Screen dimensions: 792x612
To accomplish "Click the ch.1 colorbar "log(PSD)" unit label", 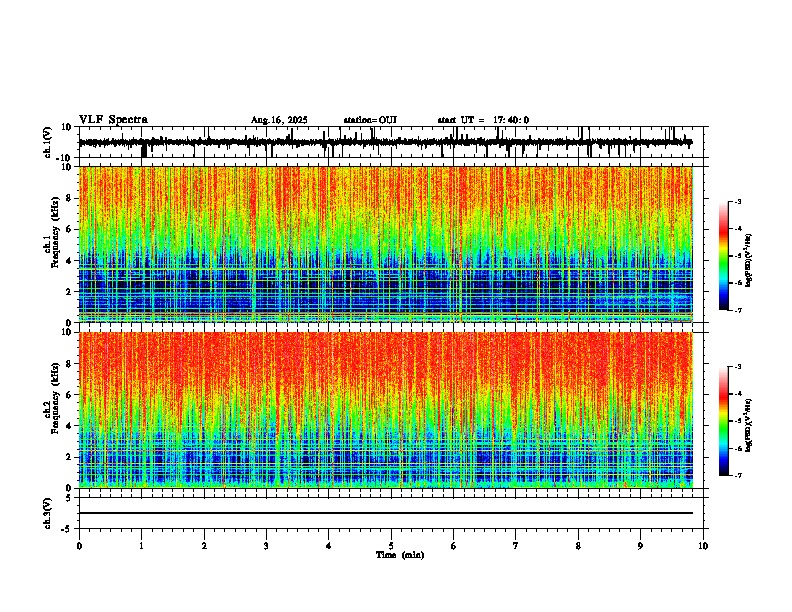I will point(749,260).
